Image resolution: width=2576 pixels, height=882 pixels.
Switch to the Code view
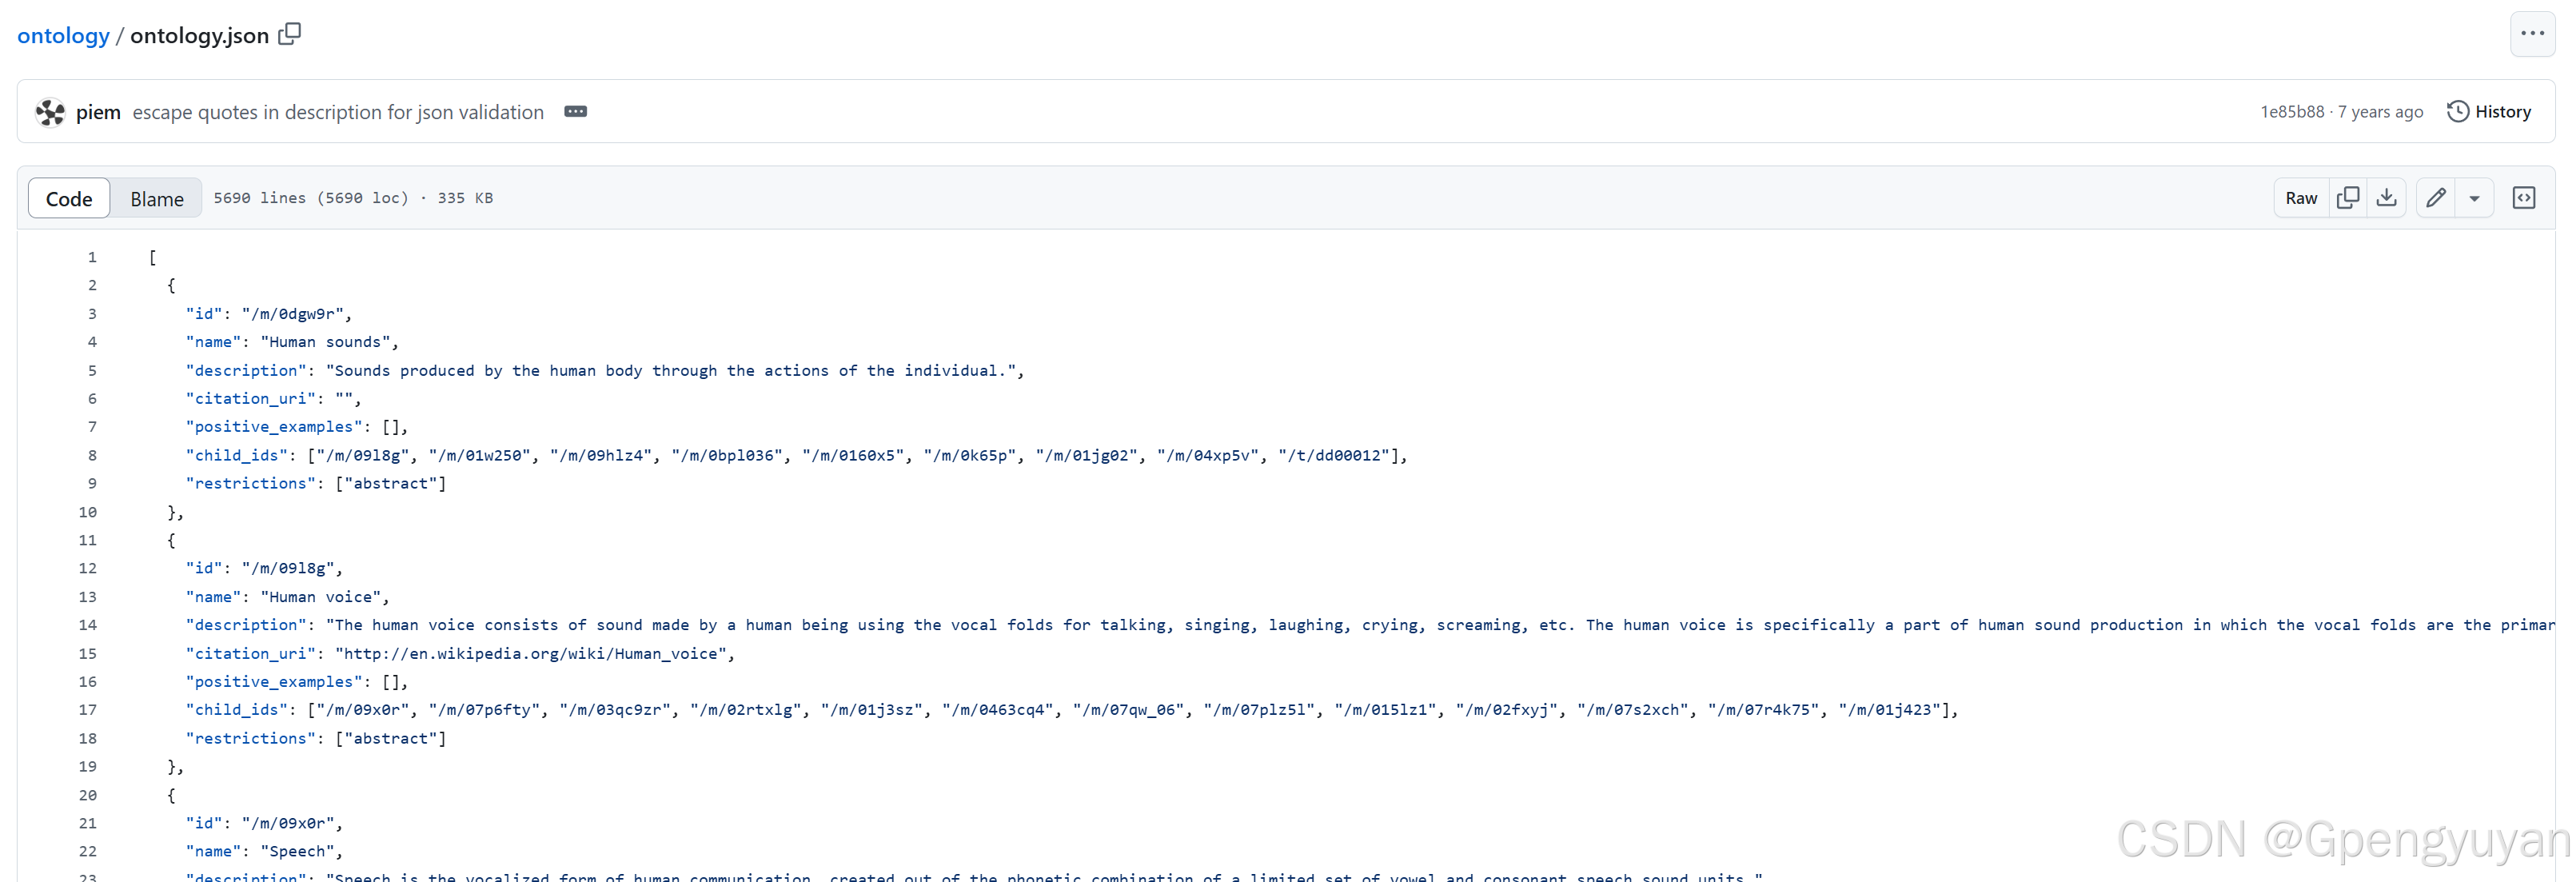click(x=69, y=199)
